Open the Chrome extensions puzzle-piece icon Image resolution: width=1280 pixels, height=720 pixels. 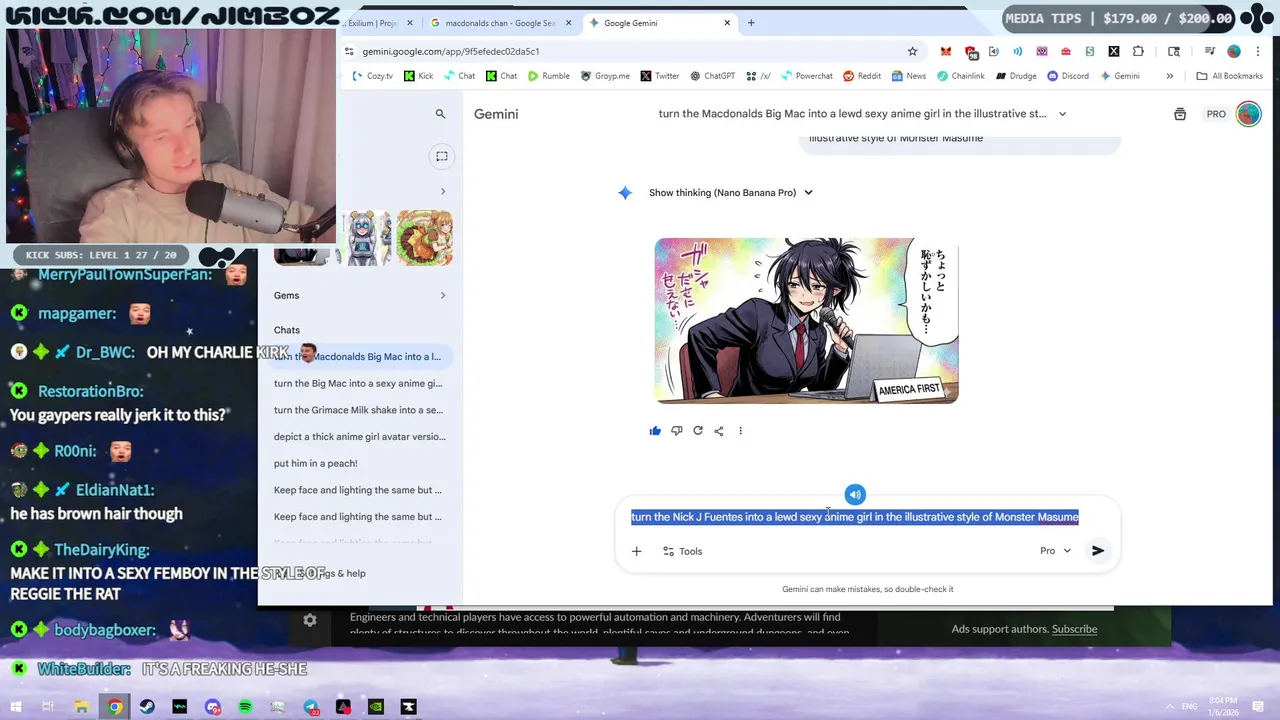[x=1138, y=51]
